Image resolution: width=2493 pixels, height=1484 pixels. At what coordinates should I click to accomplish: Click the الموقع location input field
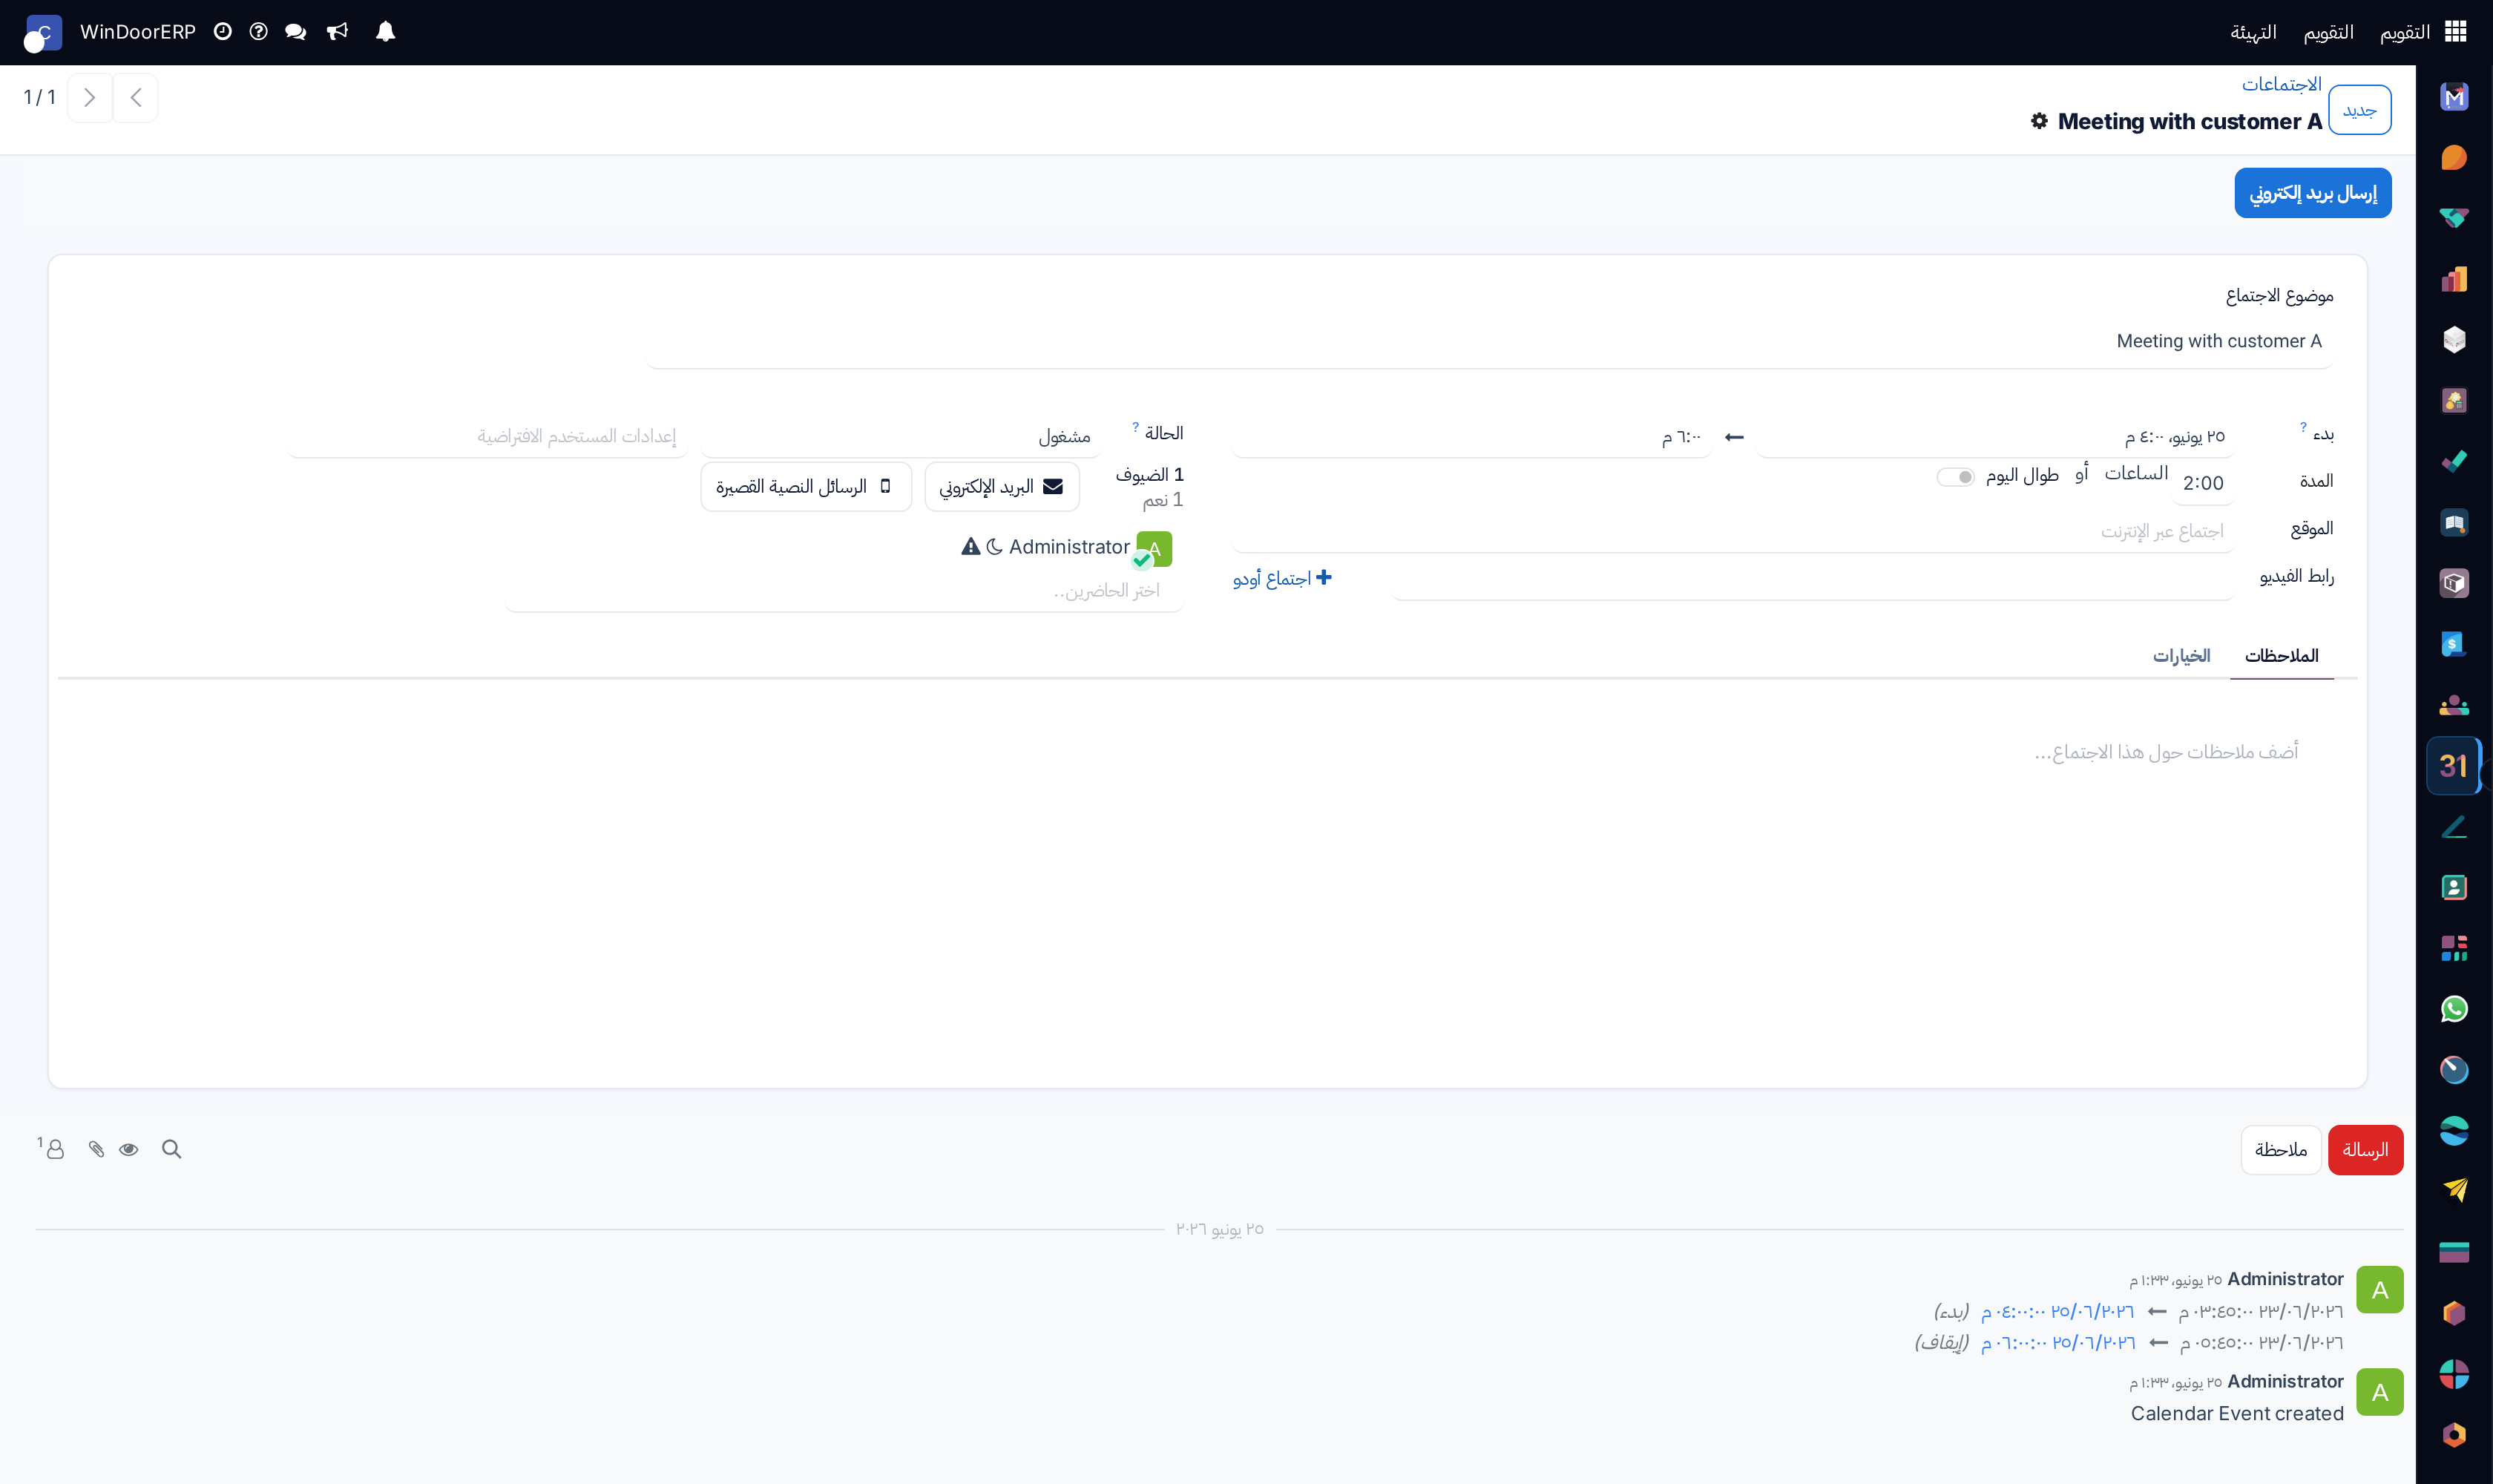[1733, 531]
